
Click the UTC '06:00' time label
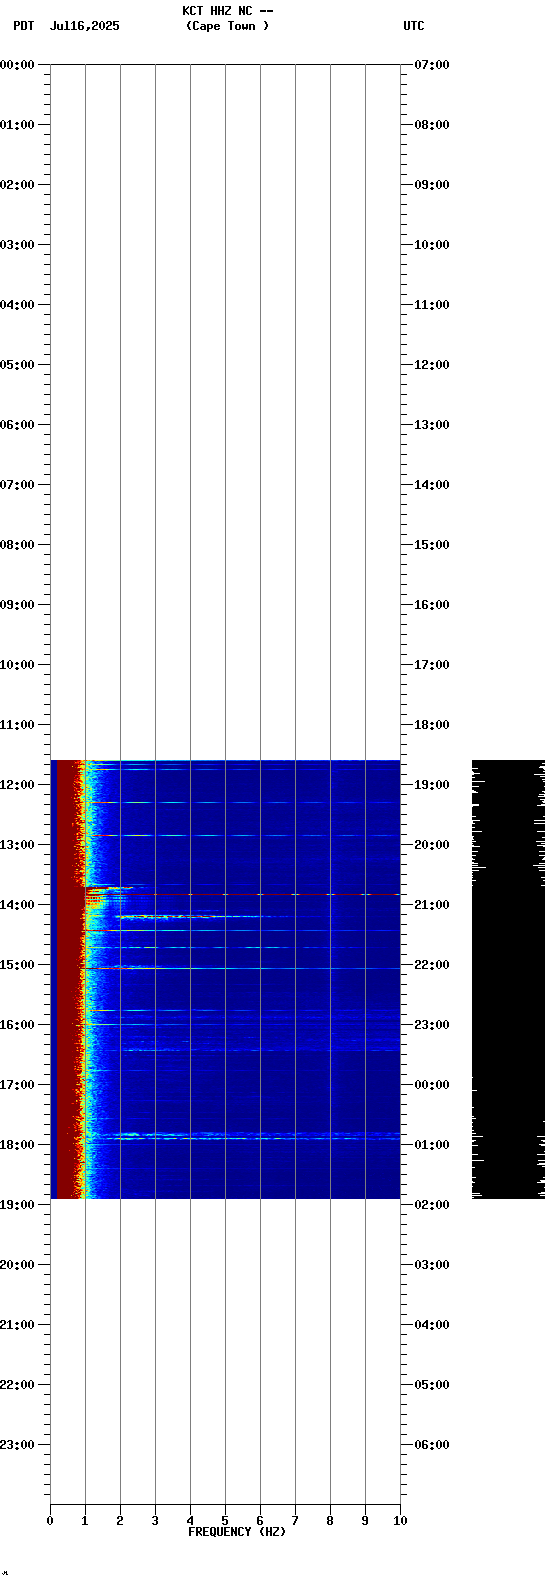tap(432, 1445)
